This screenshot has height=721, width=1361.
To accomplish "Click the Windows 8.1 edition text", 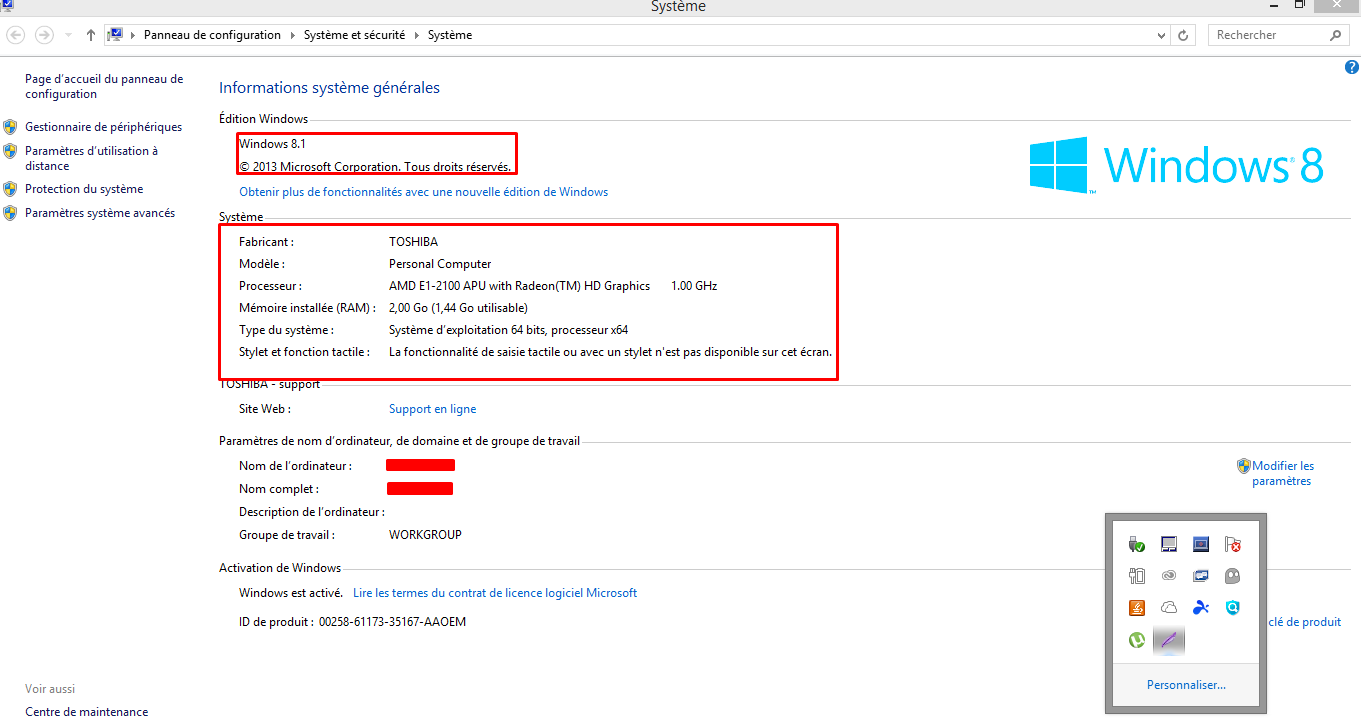I will [272, 144].
